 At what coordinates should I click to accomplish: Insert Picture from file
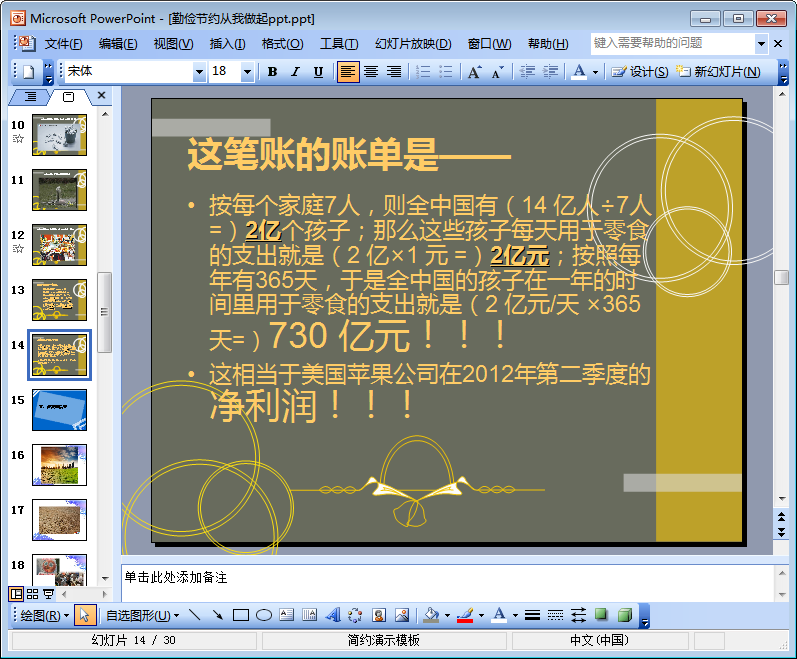[x=402, y=616]
